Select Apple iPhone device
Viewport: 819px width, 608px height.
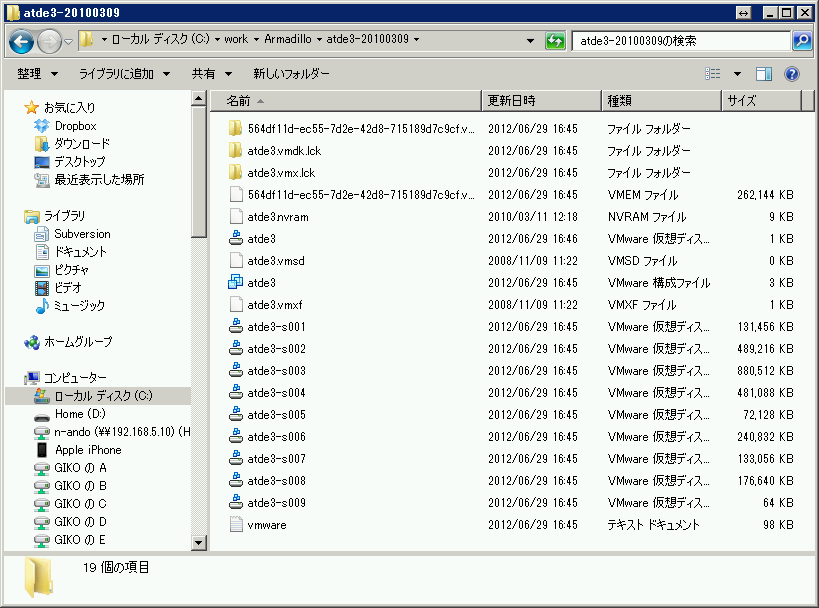(x=78, y=450)
